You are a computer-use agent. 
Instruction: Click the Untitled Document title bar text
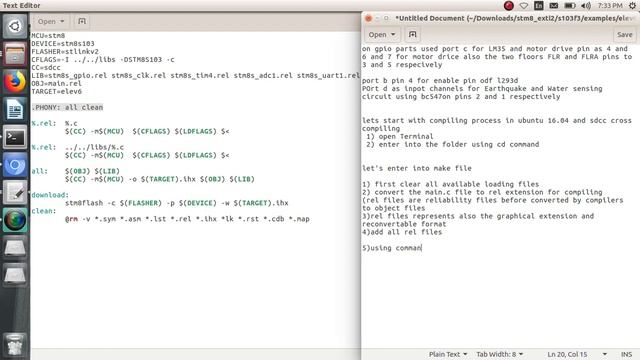pos(514,18)
